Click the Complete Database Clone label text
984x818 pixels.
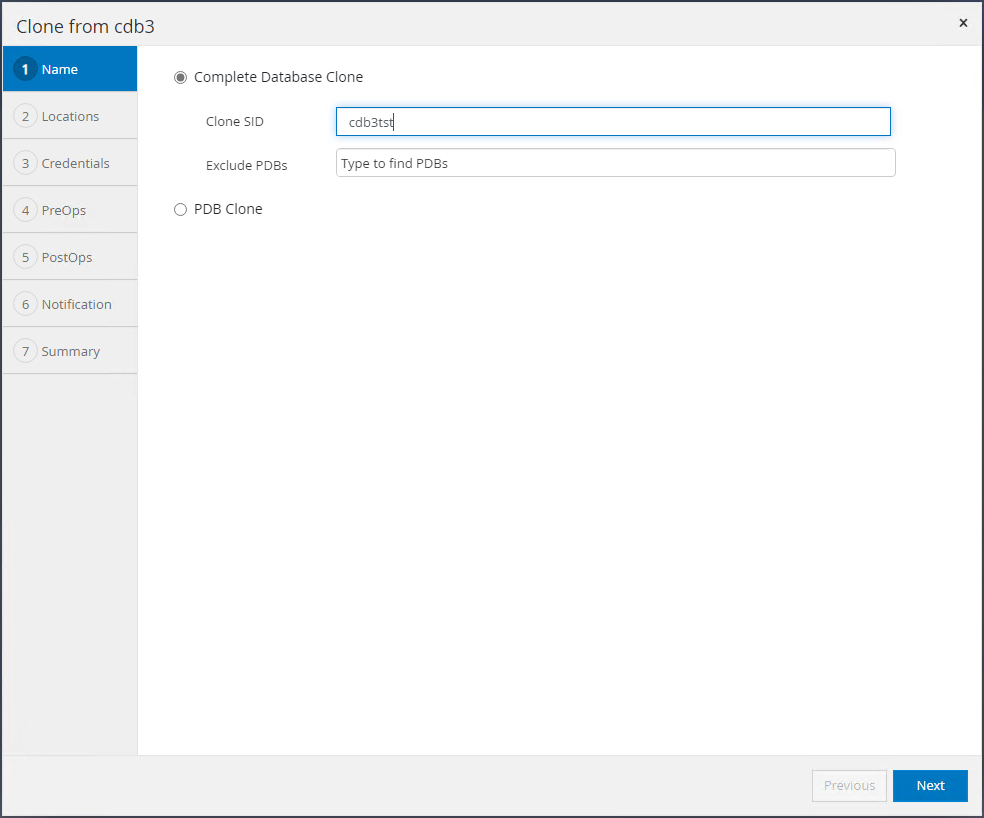pos(278,77)
